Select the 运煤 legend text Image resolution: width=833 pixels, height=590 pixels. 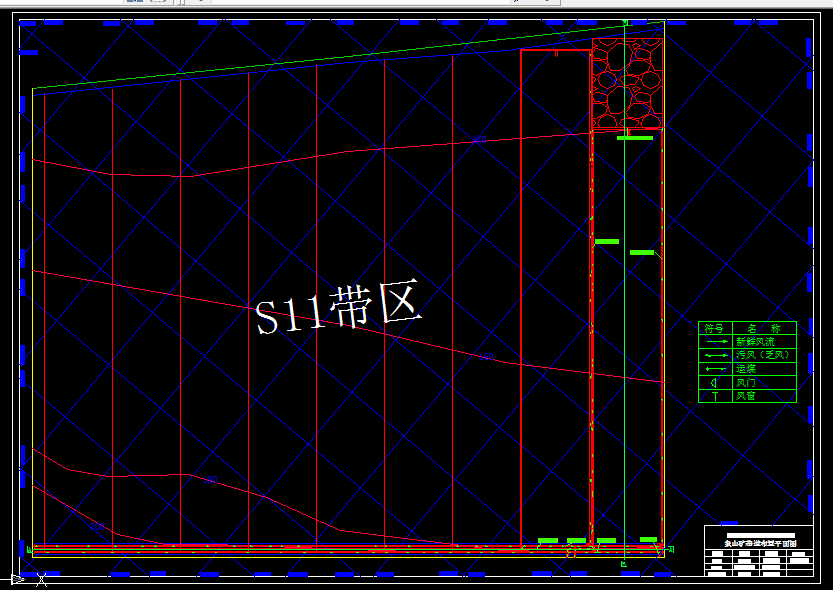click(x=746, y=369)
